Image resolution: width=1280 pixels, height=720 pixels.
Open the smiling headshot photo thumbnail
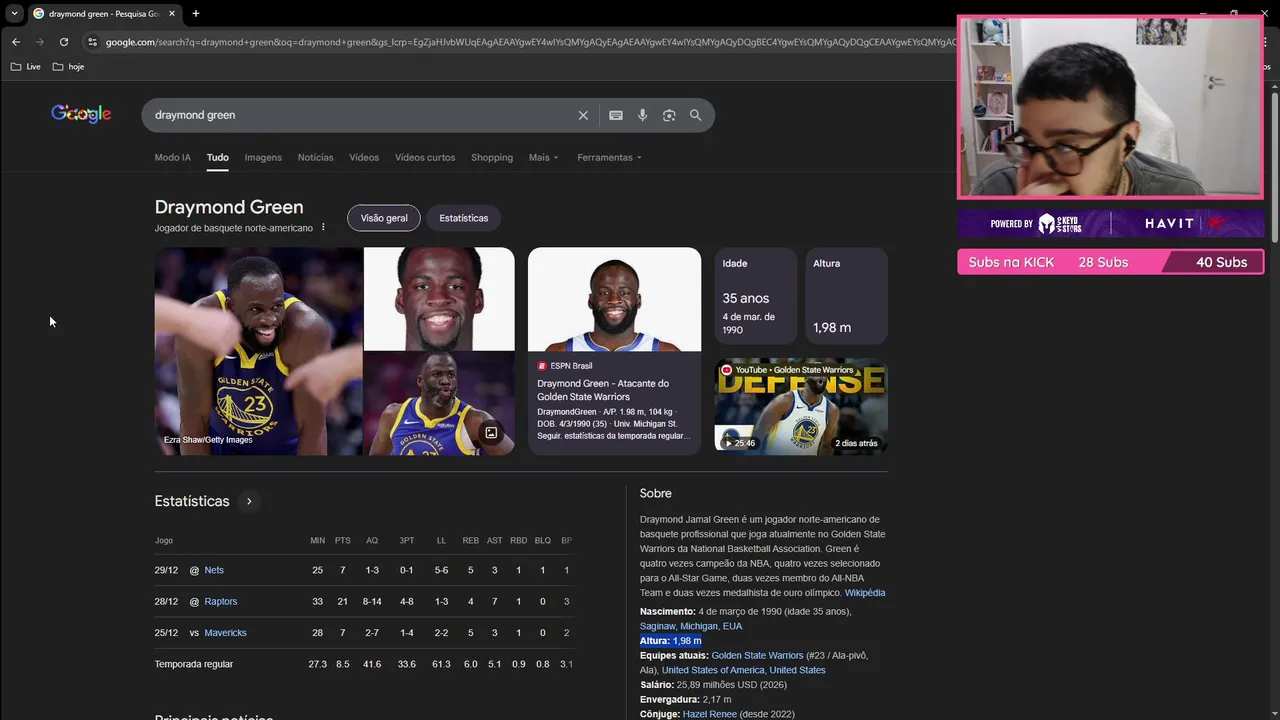[x=439, y=298]
